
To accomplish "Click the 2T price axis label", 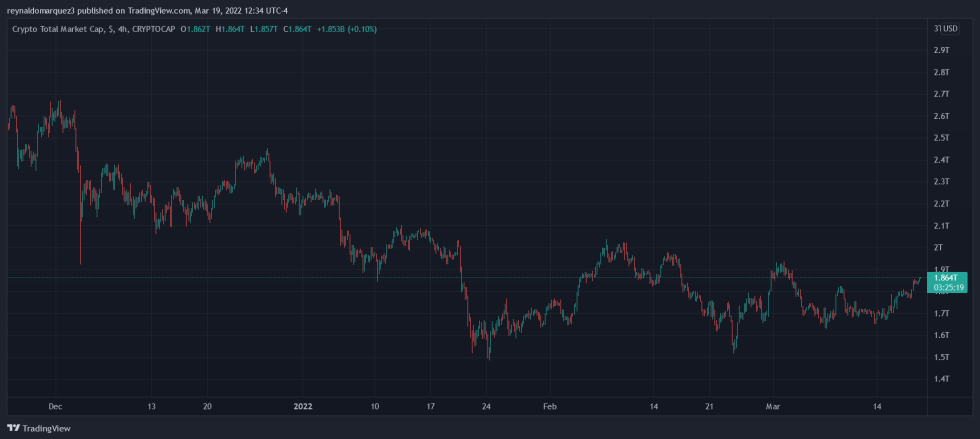I will point(939,248).
